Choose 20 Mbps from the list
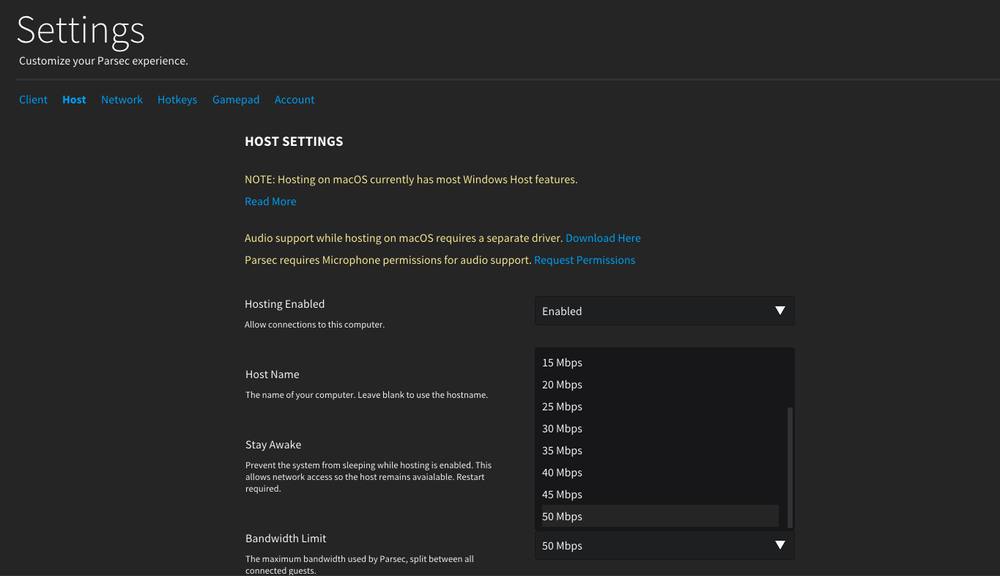The image size is (1000, 576). 660,385
